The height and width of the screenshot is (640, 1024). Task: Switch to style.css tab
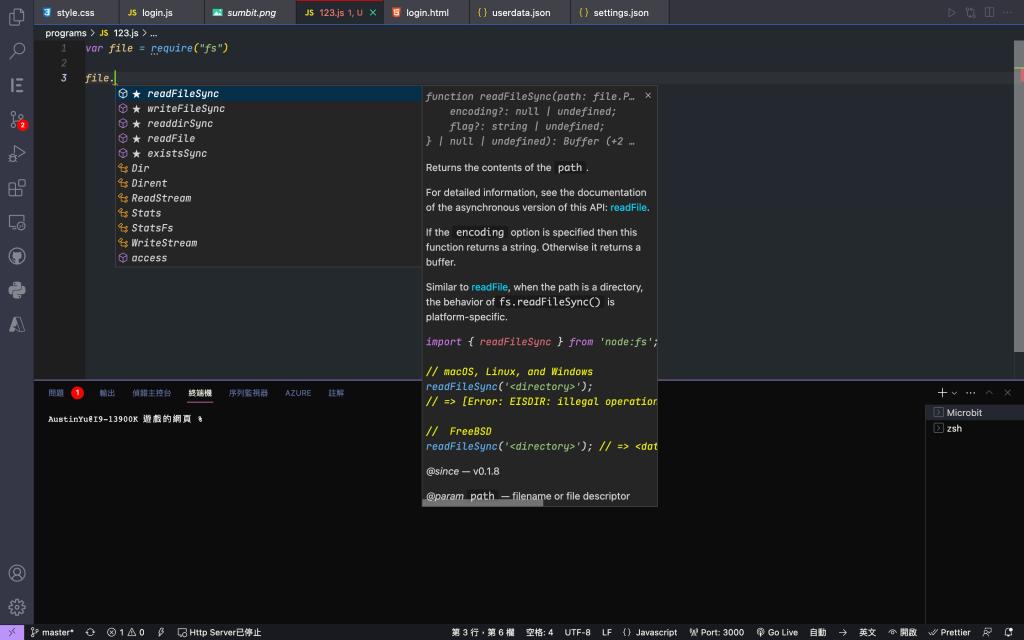click(76, 12)
